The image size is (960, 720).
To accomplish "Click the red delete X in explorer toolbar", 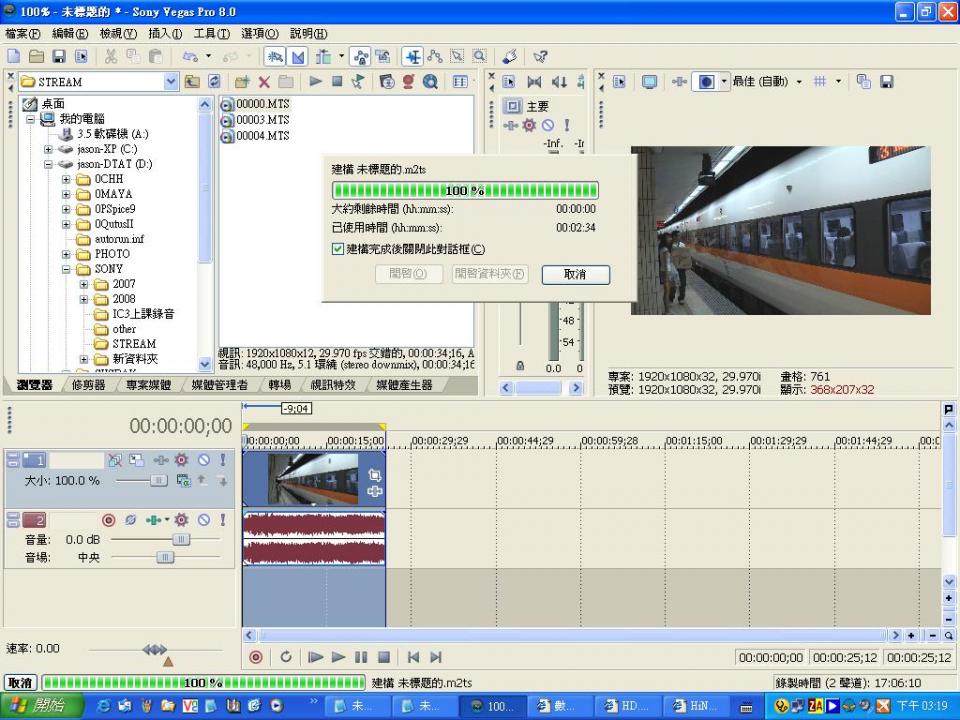I will click(264, 82).
